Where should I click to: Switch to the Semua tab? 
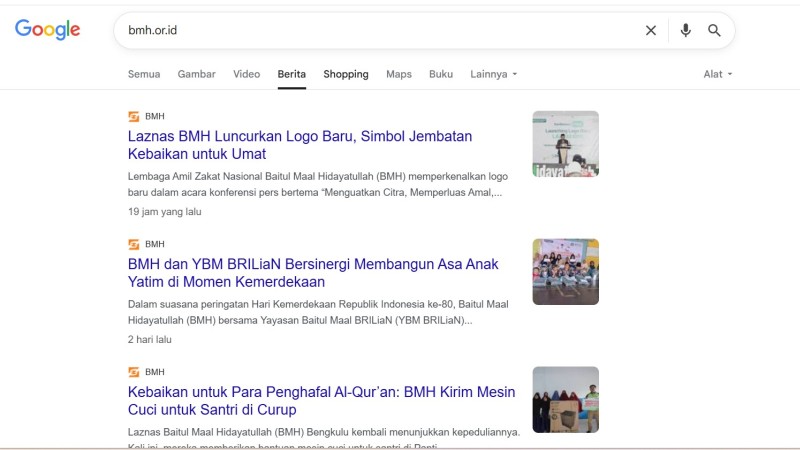coord(144,74)
